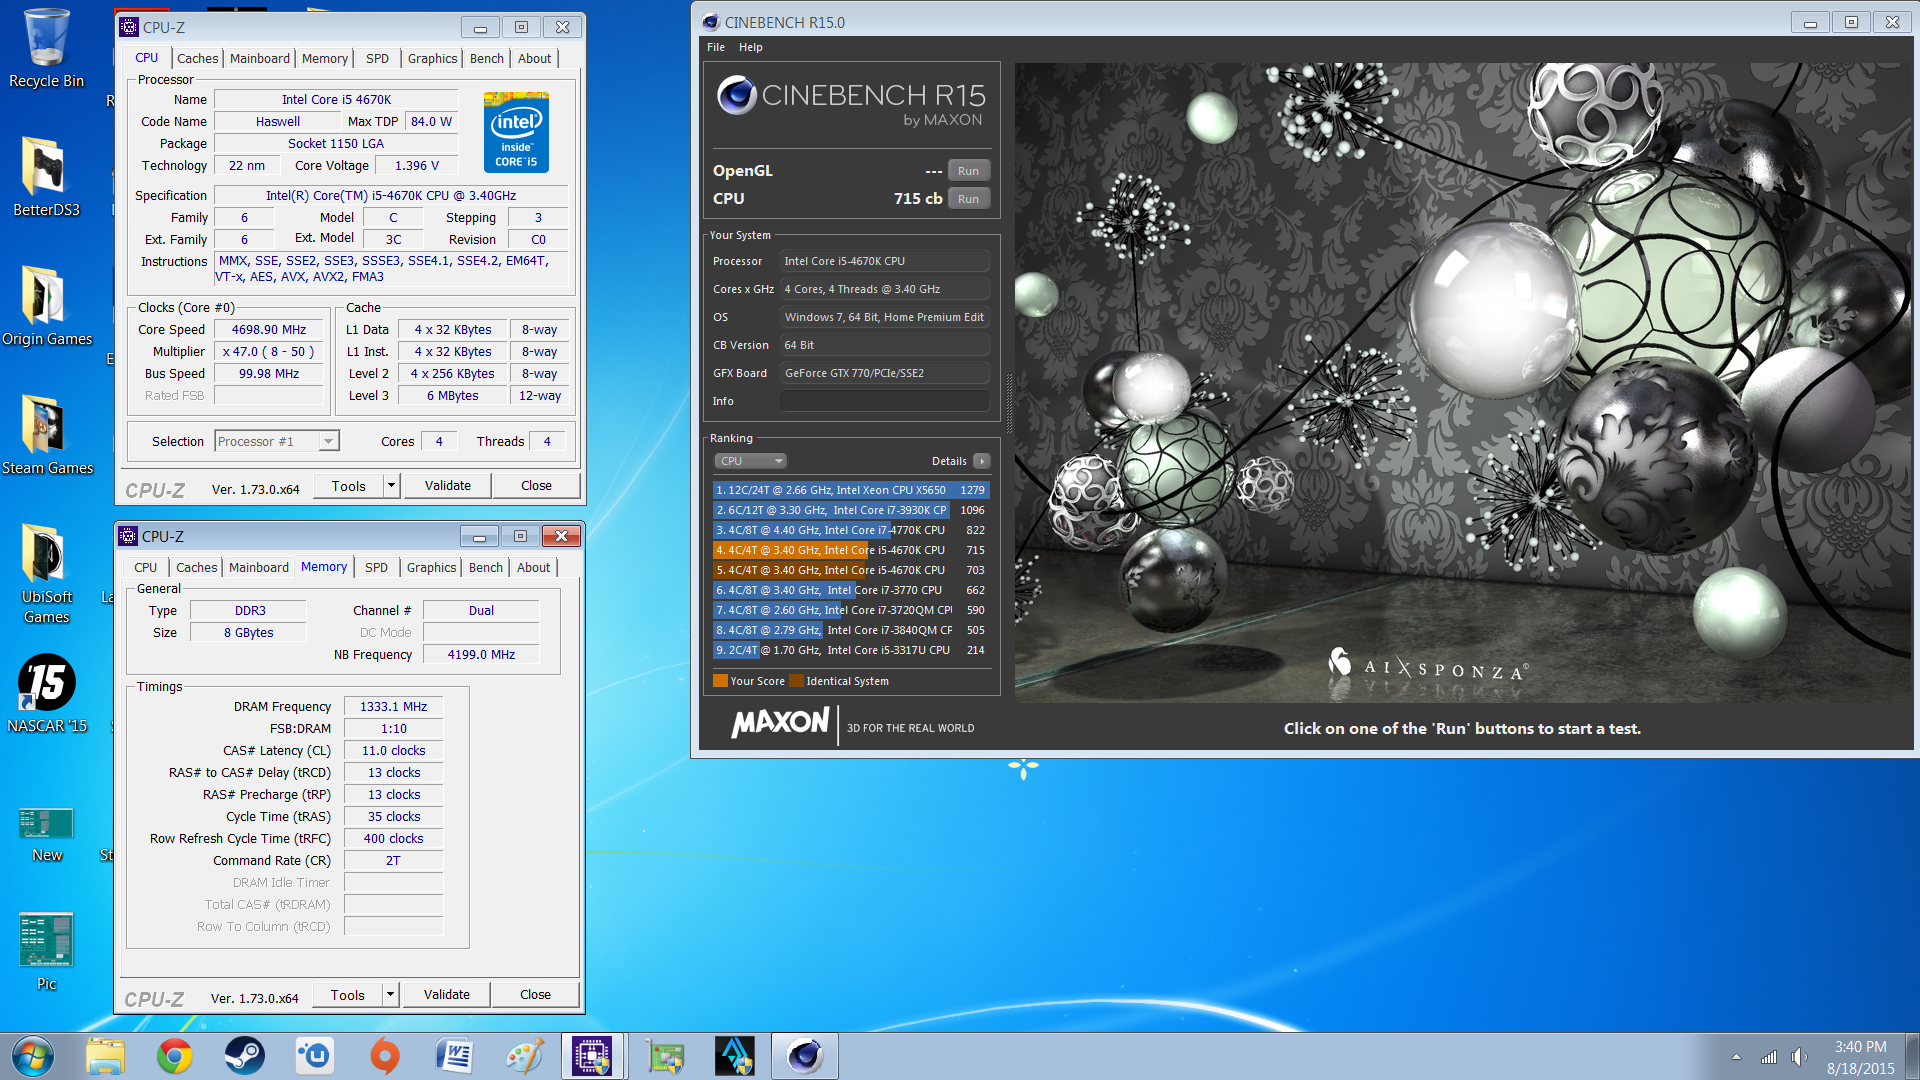Launch BetterDS3 from the desktop
Image resolution: width=1920 pixels, height=1080 pixels.
coord(46,177)
